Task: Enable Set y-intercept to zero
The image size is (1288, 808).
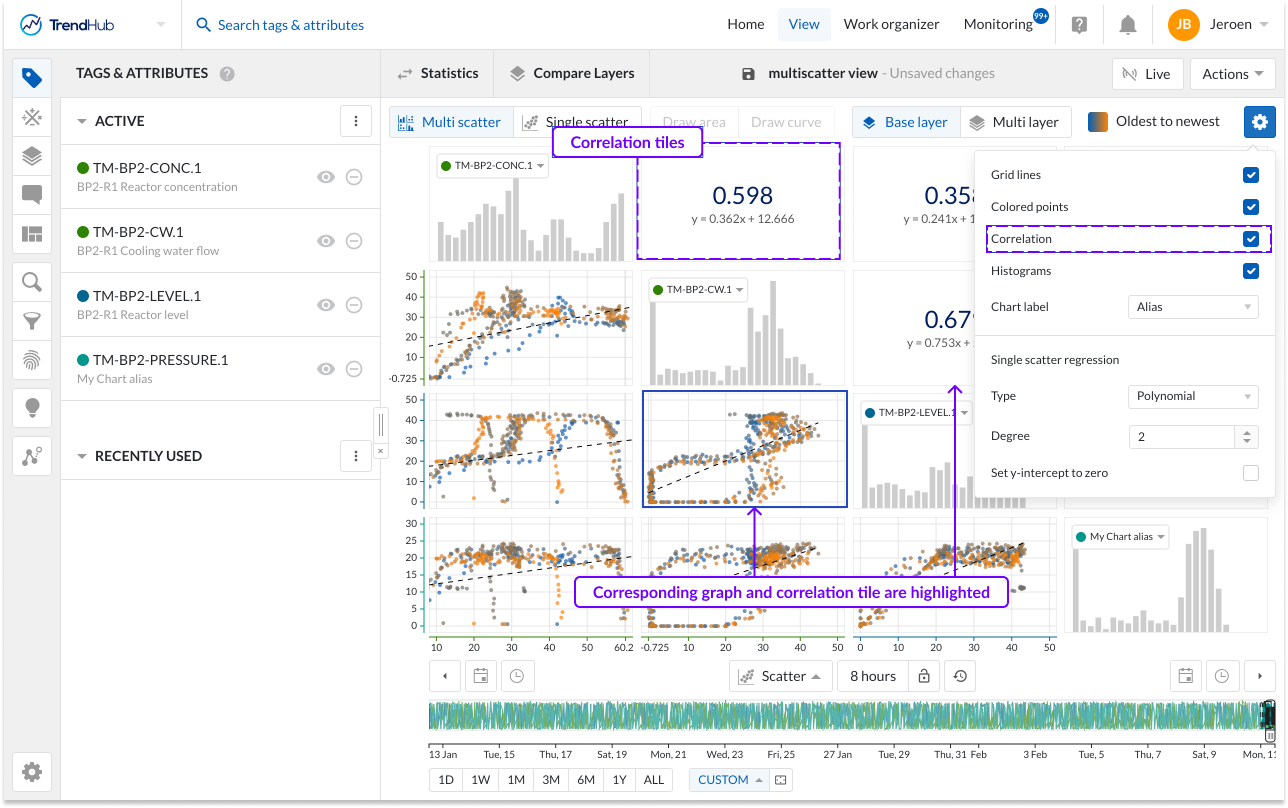Action: point(1250,473)
